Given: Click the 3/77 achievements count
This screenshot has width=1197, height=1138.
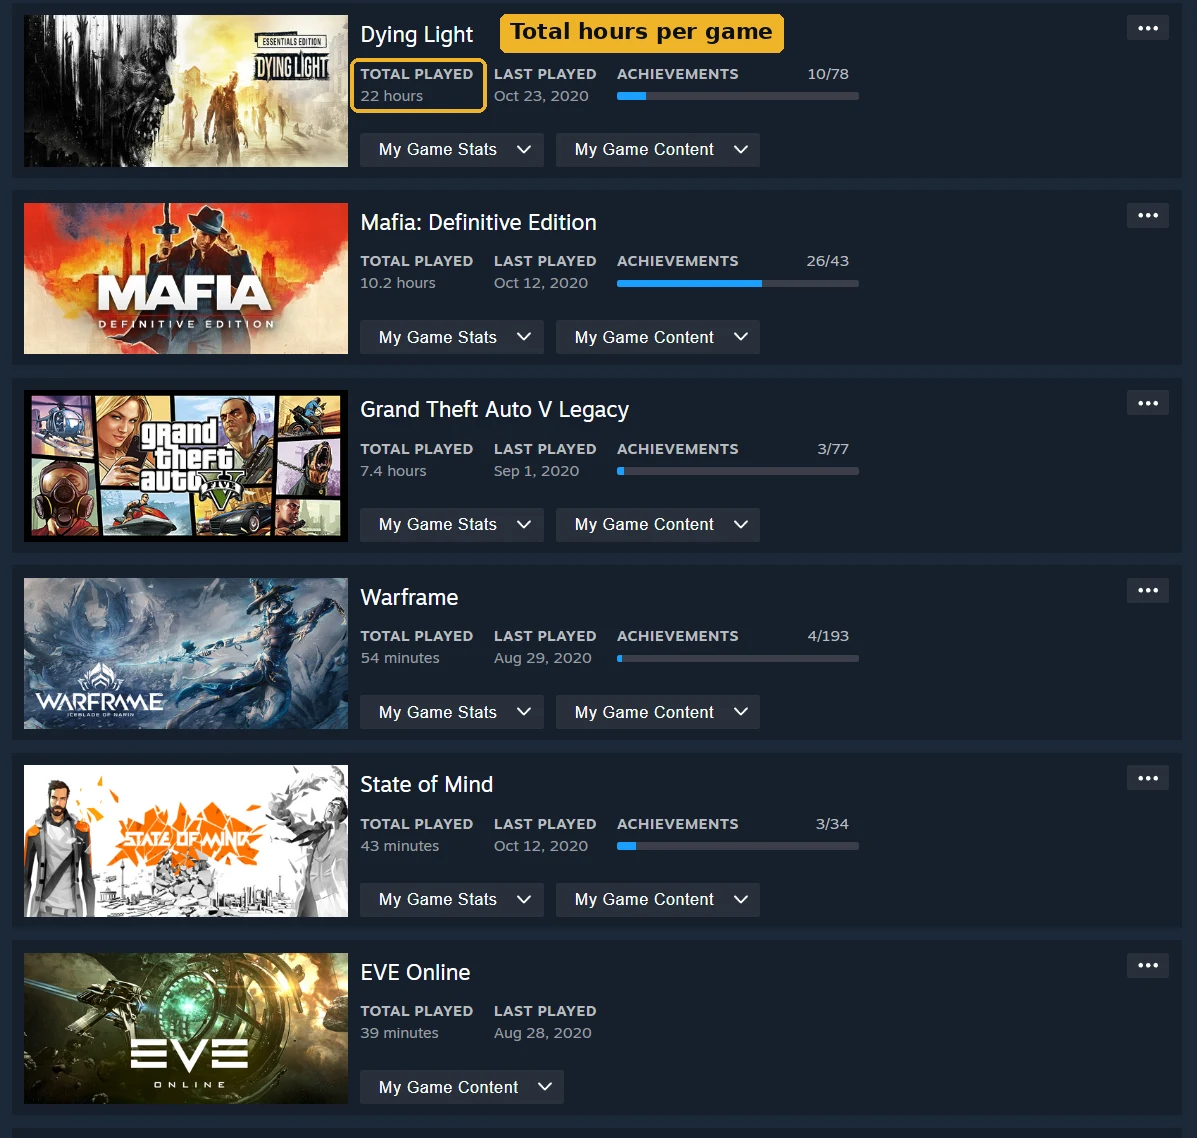Looking at the screenshot, I should pyautogui.click(x=833, y=449).
